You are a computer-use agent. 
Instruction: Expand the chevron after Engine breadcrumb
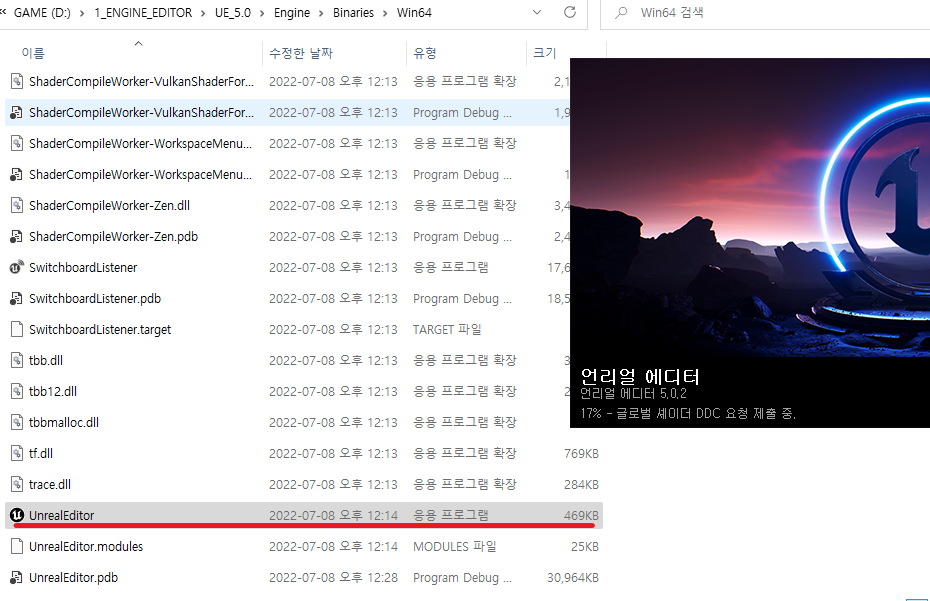[x=321, y=13]
